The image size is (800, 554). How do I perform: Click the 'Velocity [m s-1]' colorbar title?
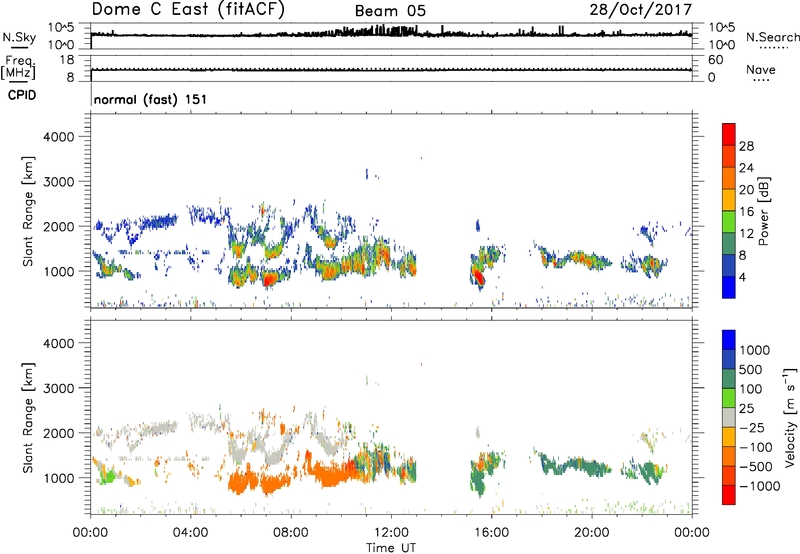(790, 417)
